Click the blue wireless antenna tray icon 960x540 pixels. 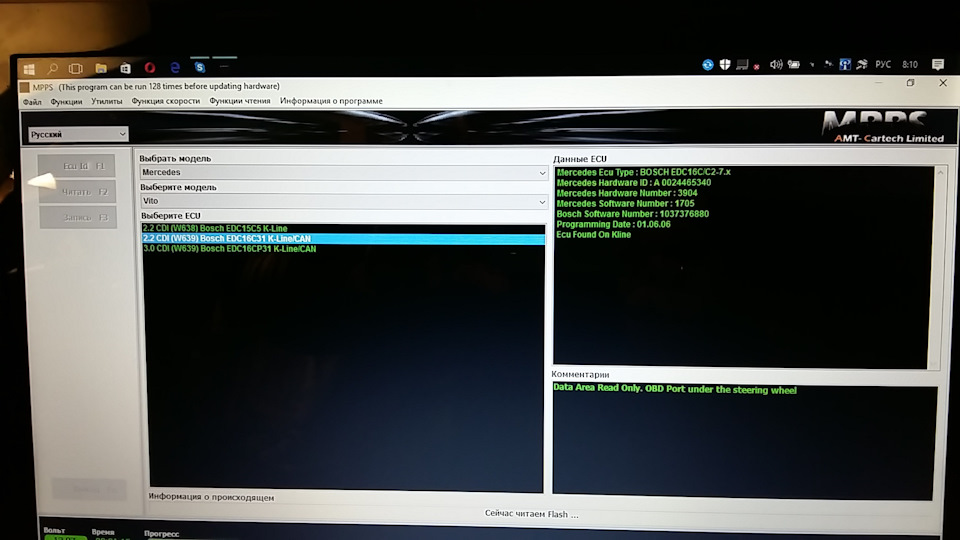click(x=845, y=64)
